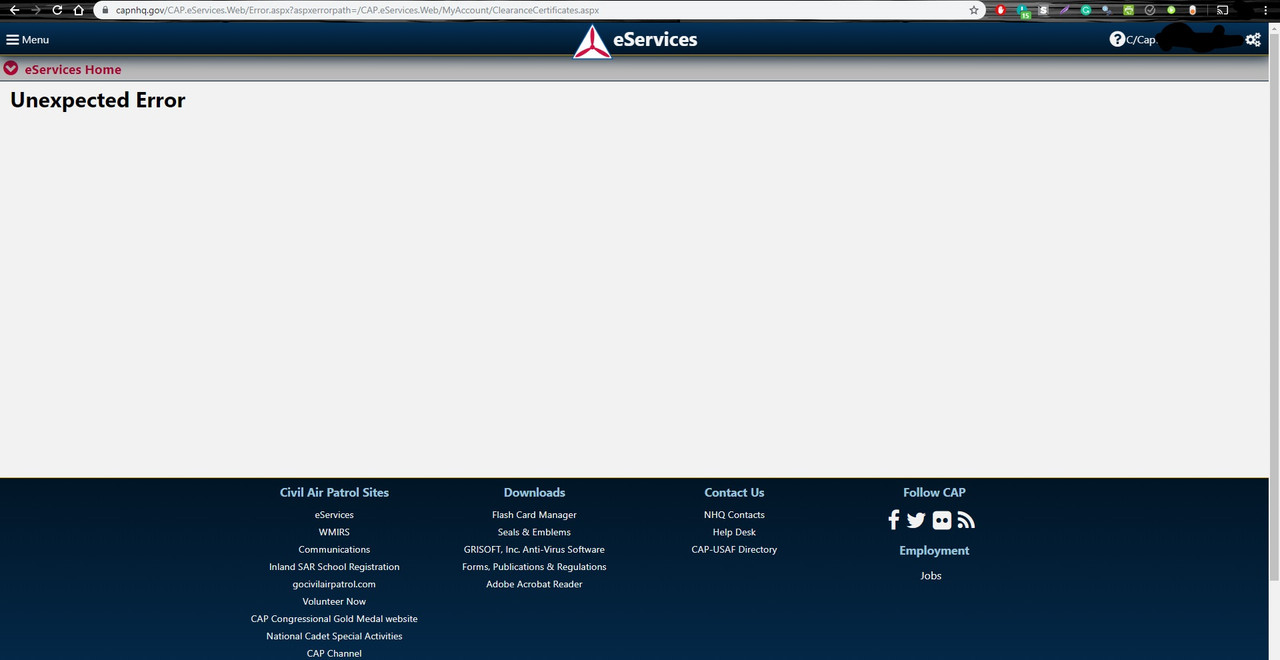Open the S extension icon
The height and width of the screenshot is (660, 1280).
pyautogui.click(x=1043, y=10)
